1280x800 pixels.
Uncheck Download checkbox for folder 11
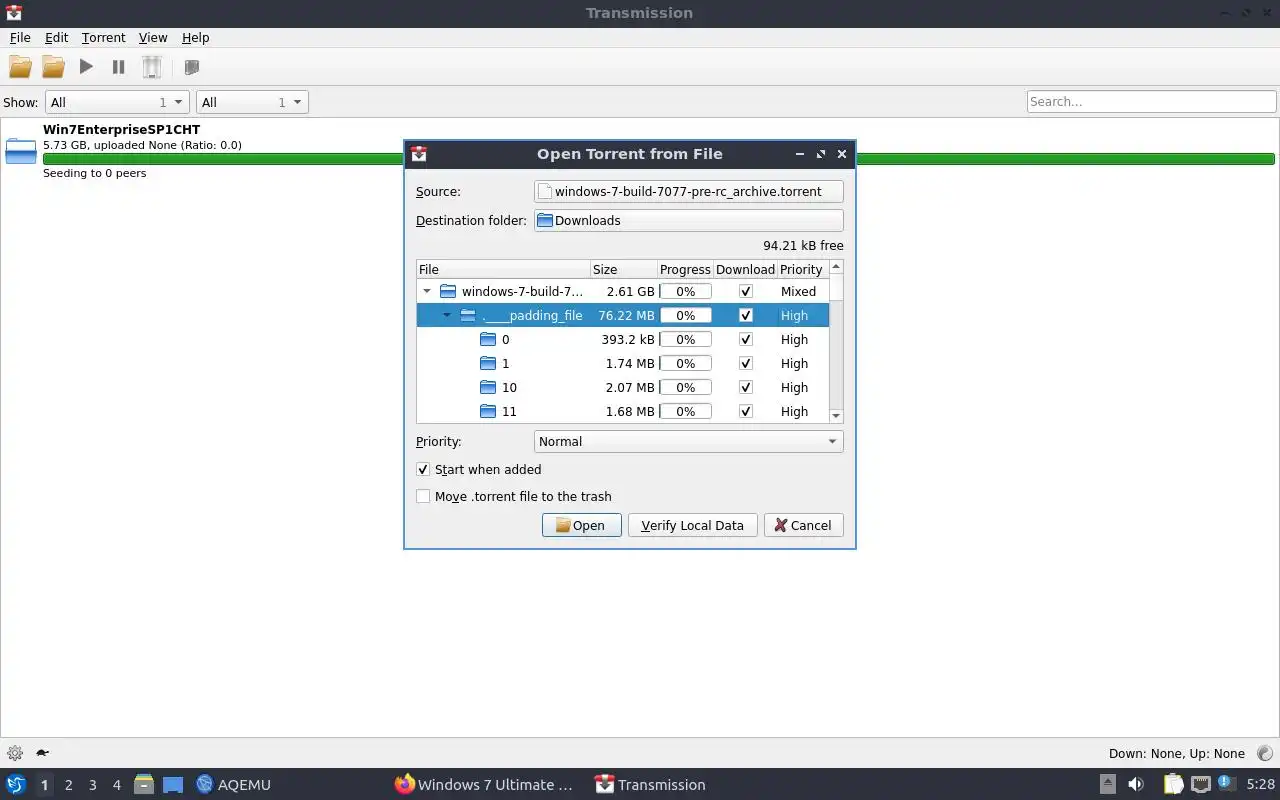click(745, 411)
